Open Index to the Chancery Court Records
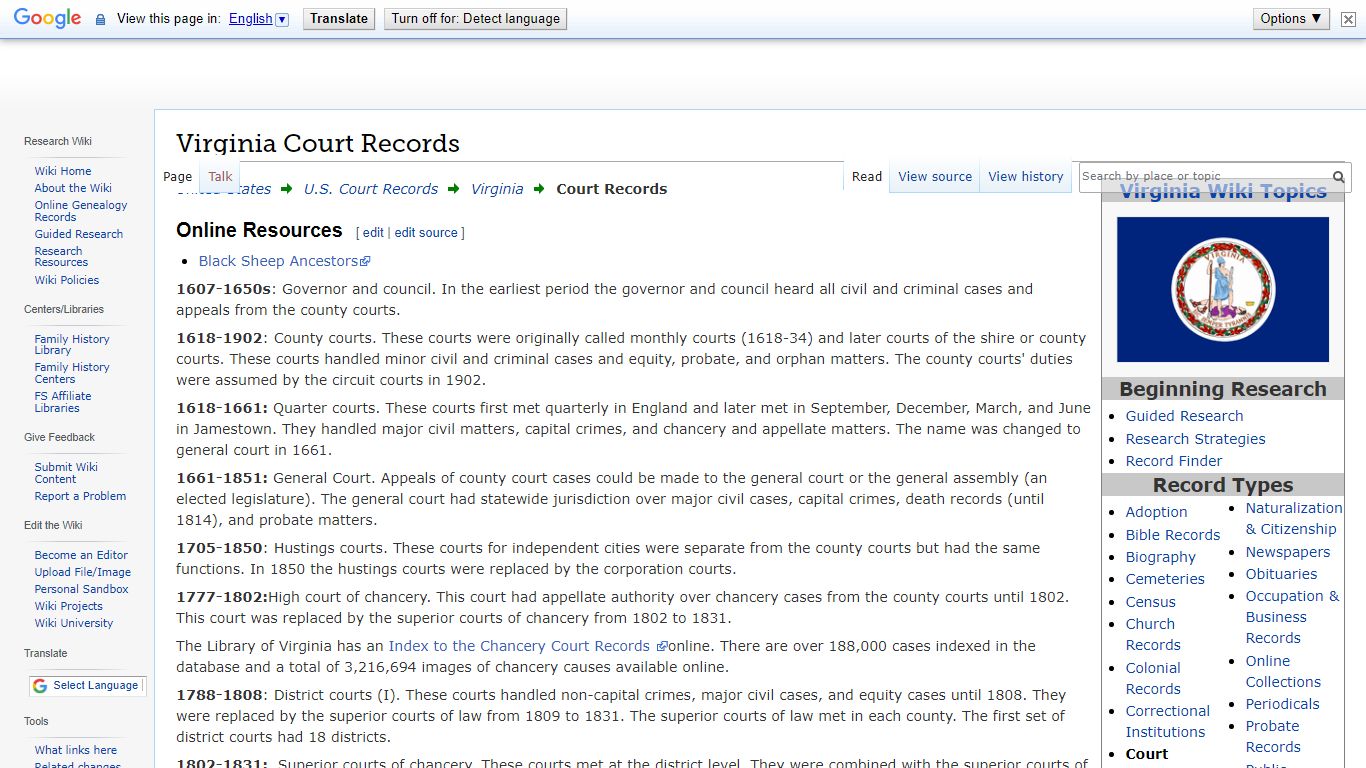Screen dimensions: 1366x768 [x=527, y=646]
